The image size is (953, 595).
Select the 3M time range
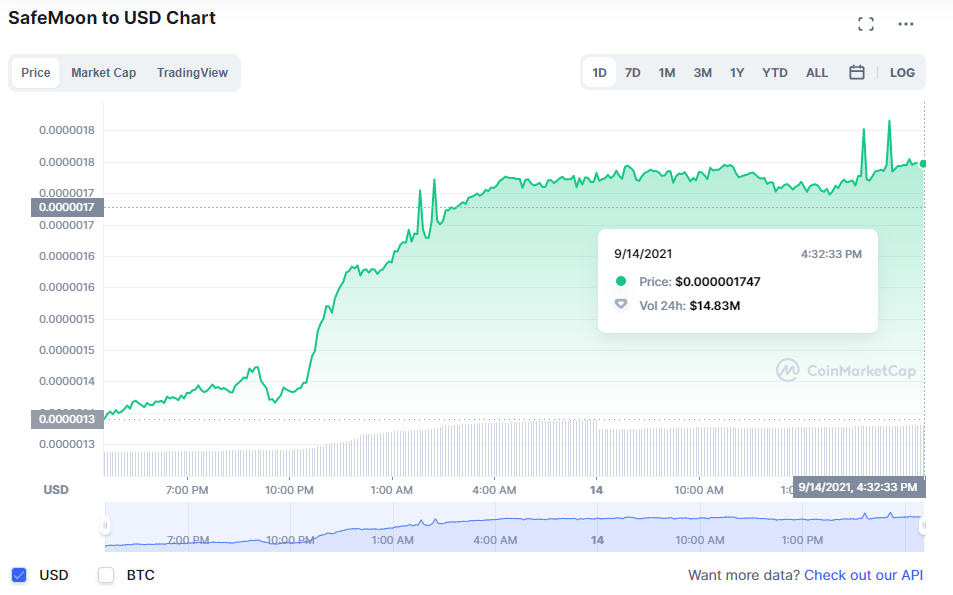coord(703,73)
